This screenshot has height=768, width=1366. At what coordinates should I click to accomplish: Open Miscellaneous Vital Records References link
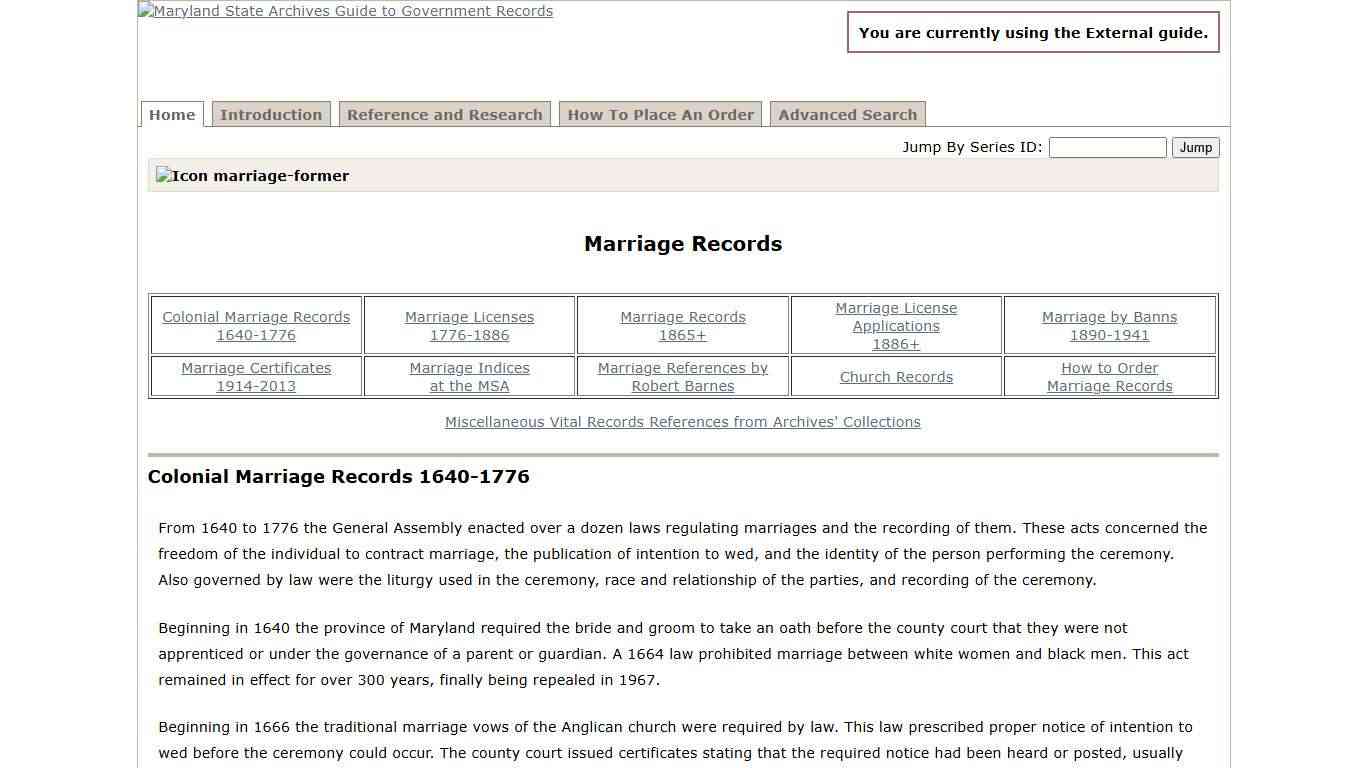[x=682, y=421]
